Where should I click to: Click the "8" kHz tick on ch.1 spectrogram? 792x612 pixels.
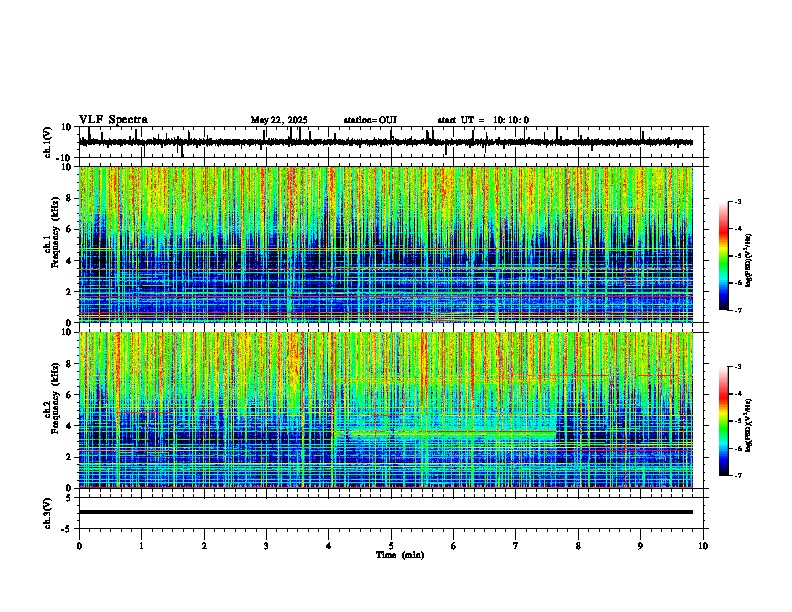coord(69,198)
